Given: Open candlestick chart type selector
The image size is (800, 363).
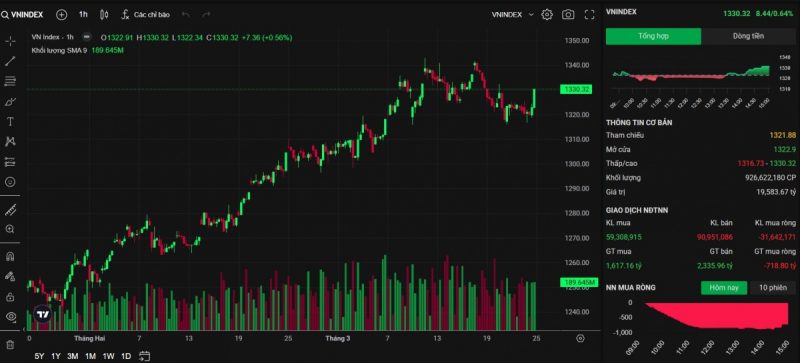Looking at the screenshot, I should point(104,15).
